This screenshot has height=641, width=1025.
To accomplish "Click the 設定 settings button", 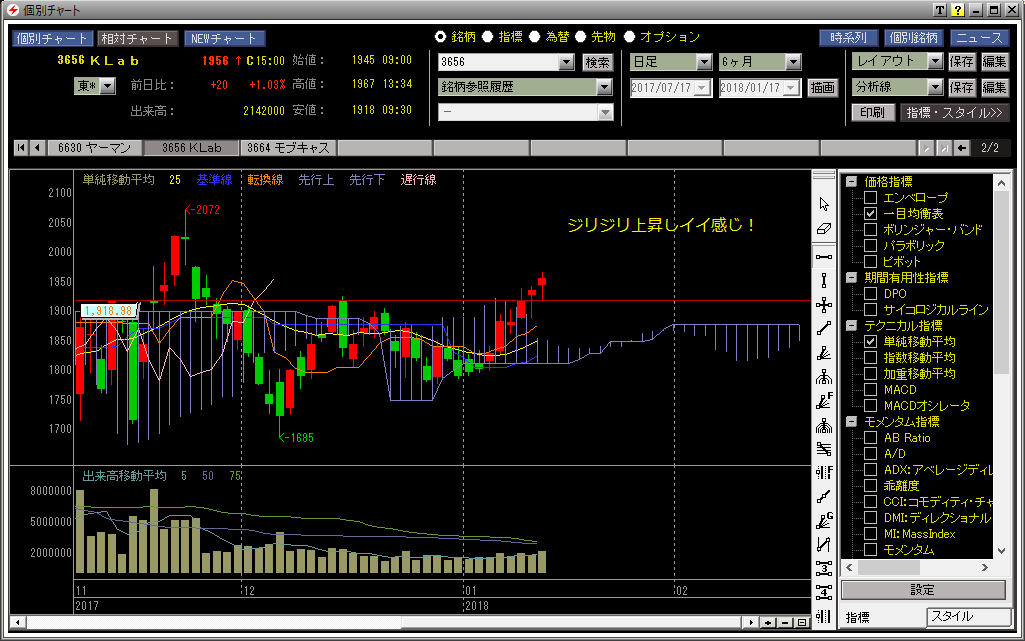I will pyautogui.click(x=922, y=590).
